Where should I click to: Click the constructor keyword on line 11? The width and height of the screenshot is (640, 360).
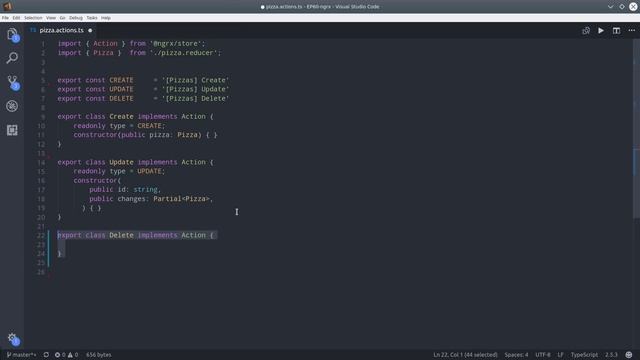click(x=95, y=135)
